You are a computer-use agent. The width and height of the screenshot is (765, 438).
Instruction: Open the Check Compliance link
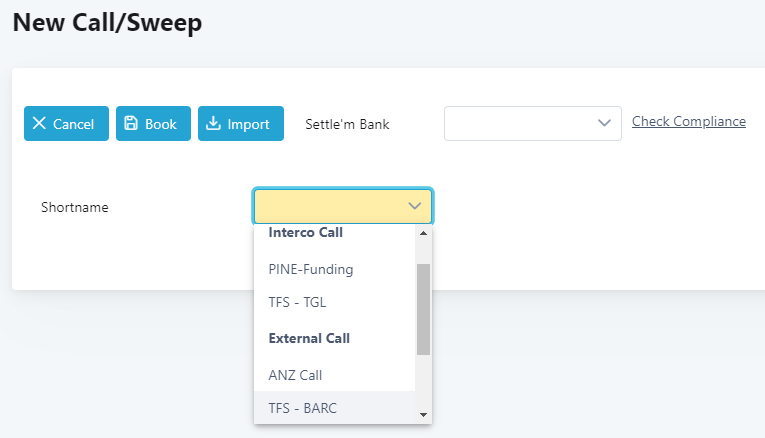[689, 121]
